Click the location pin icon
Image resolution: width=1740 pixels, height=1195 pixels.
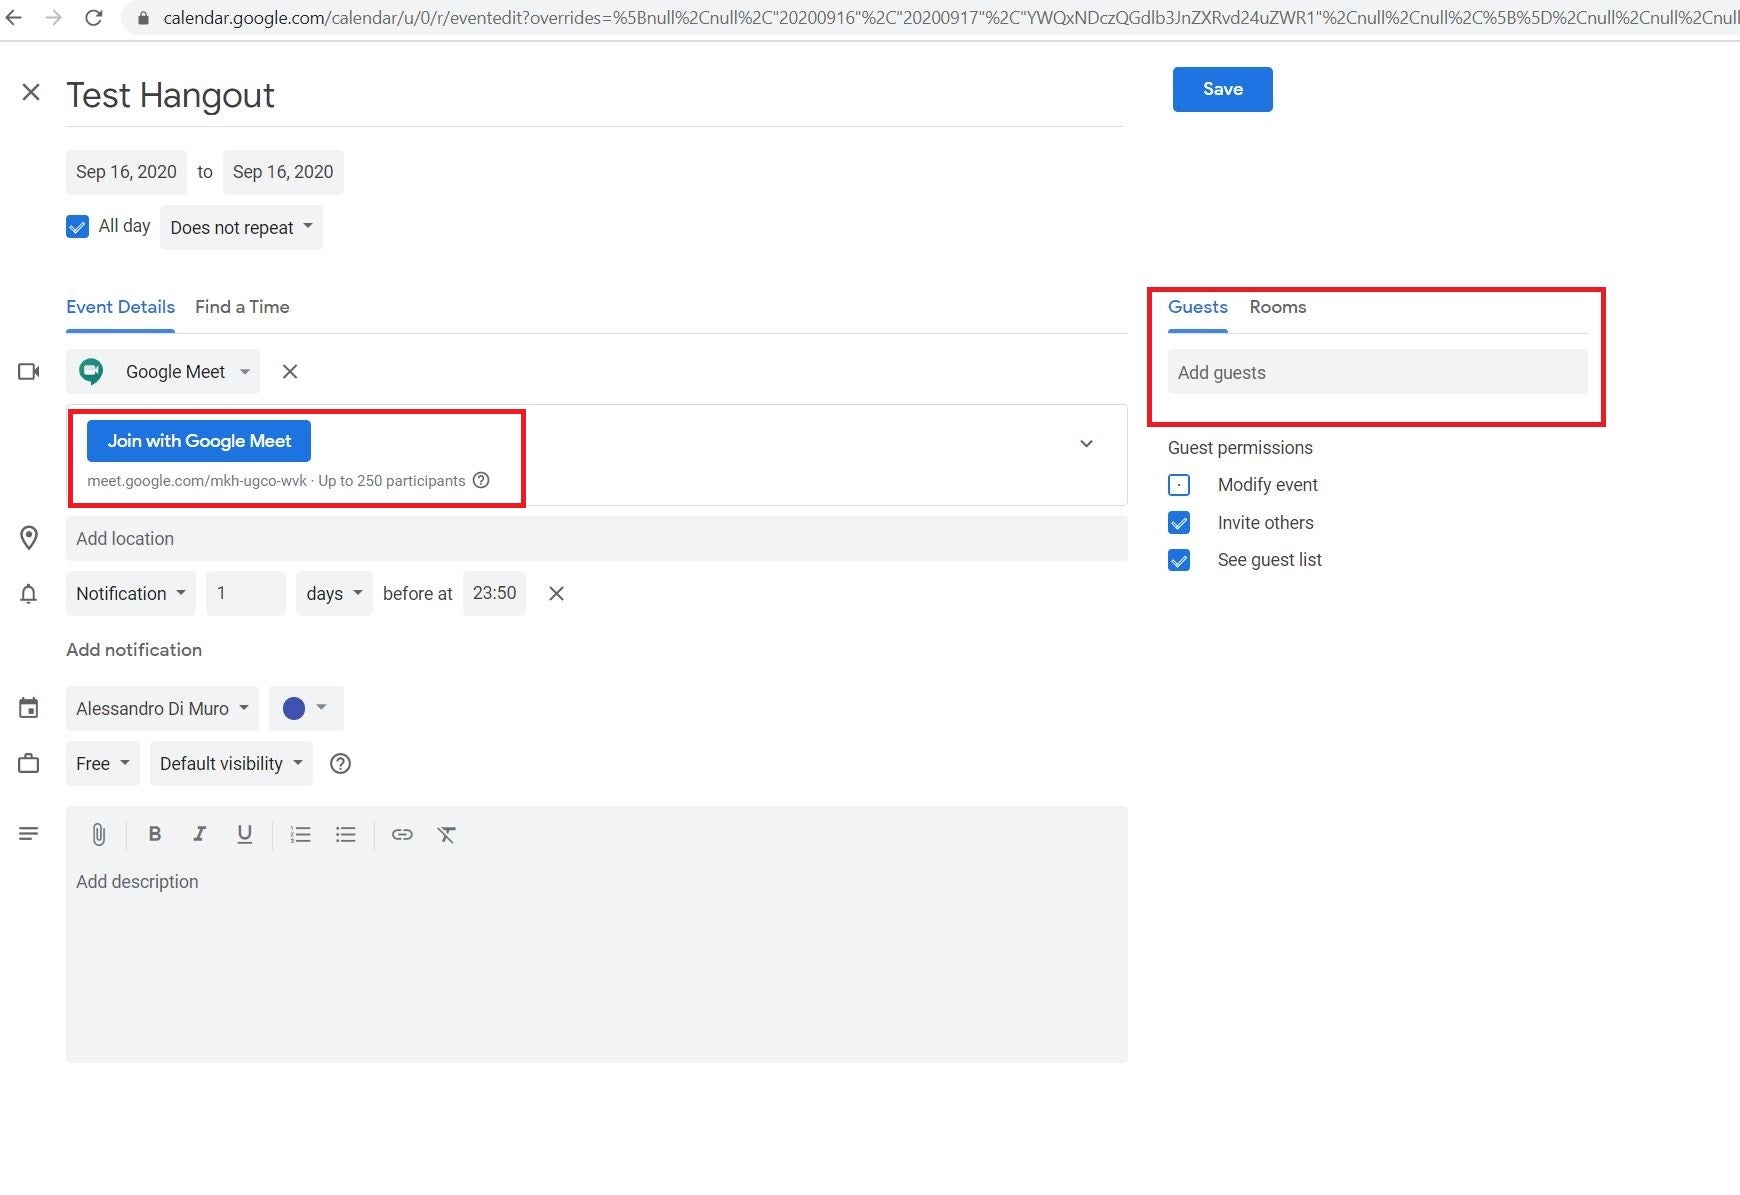29,538
